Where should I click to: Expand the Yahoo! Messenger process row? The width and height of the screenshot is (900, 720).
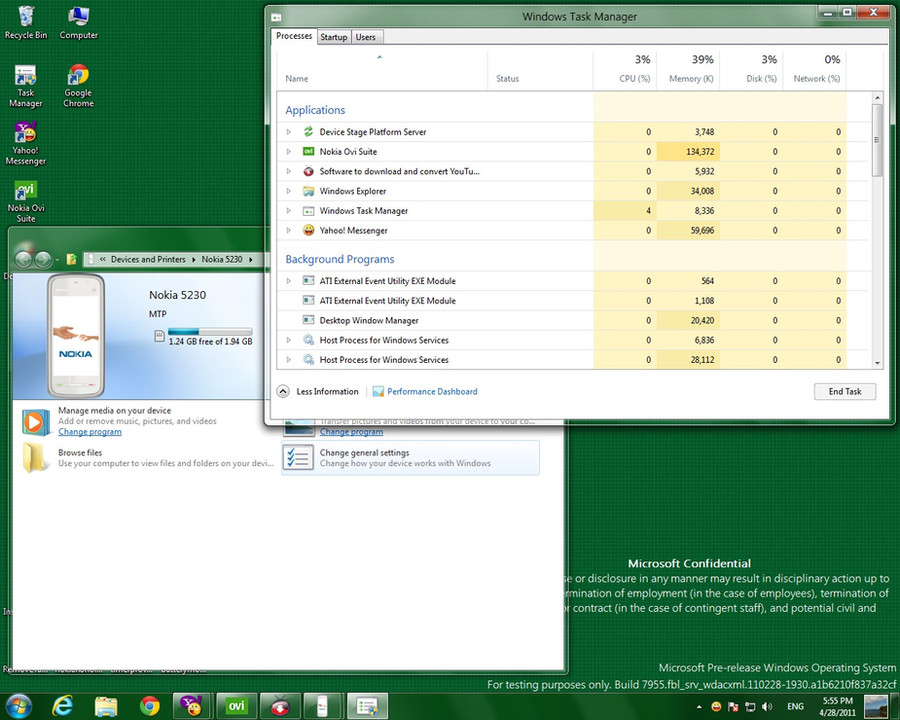pyautogui.click(x=289, y=230)
